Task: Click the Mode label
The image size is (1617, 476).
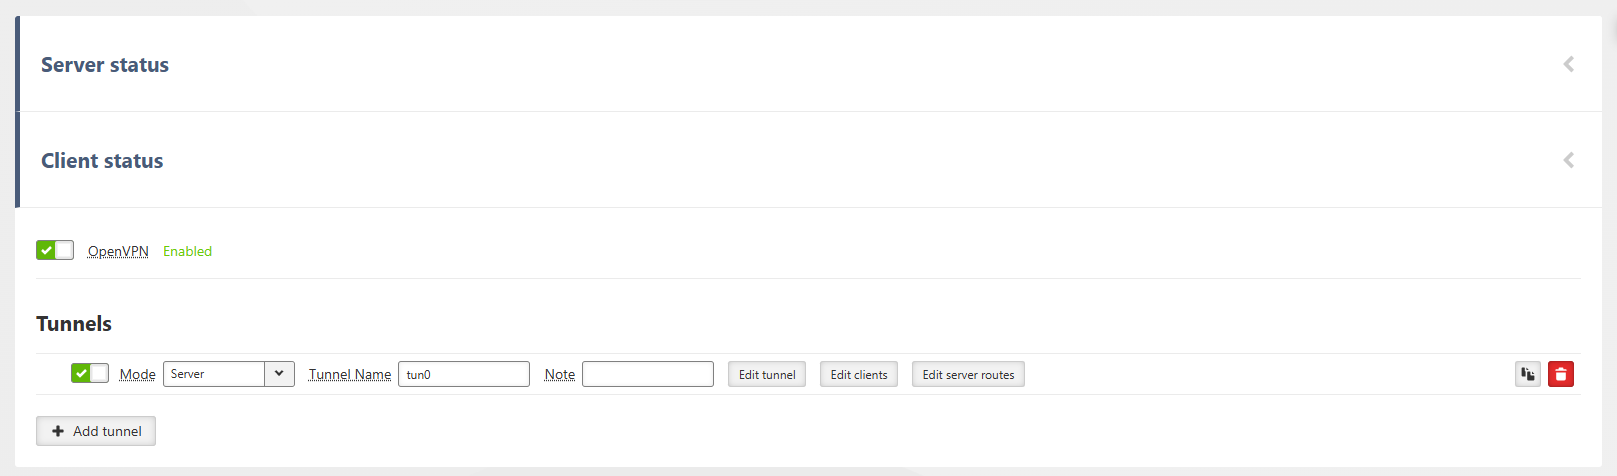Action: click(x=137, y=374)
